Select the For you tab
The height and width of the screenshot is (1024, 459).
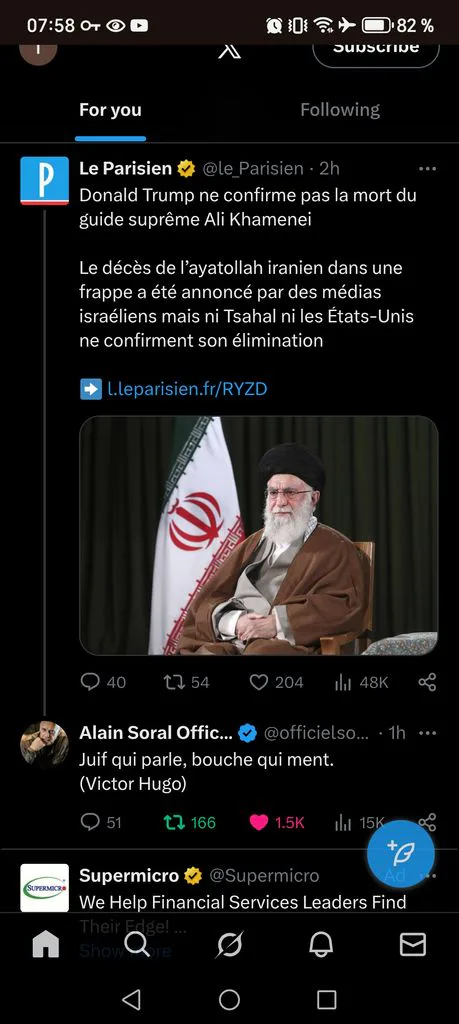point(110,110)
